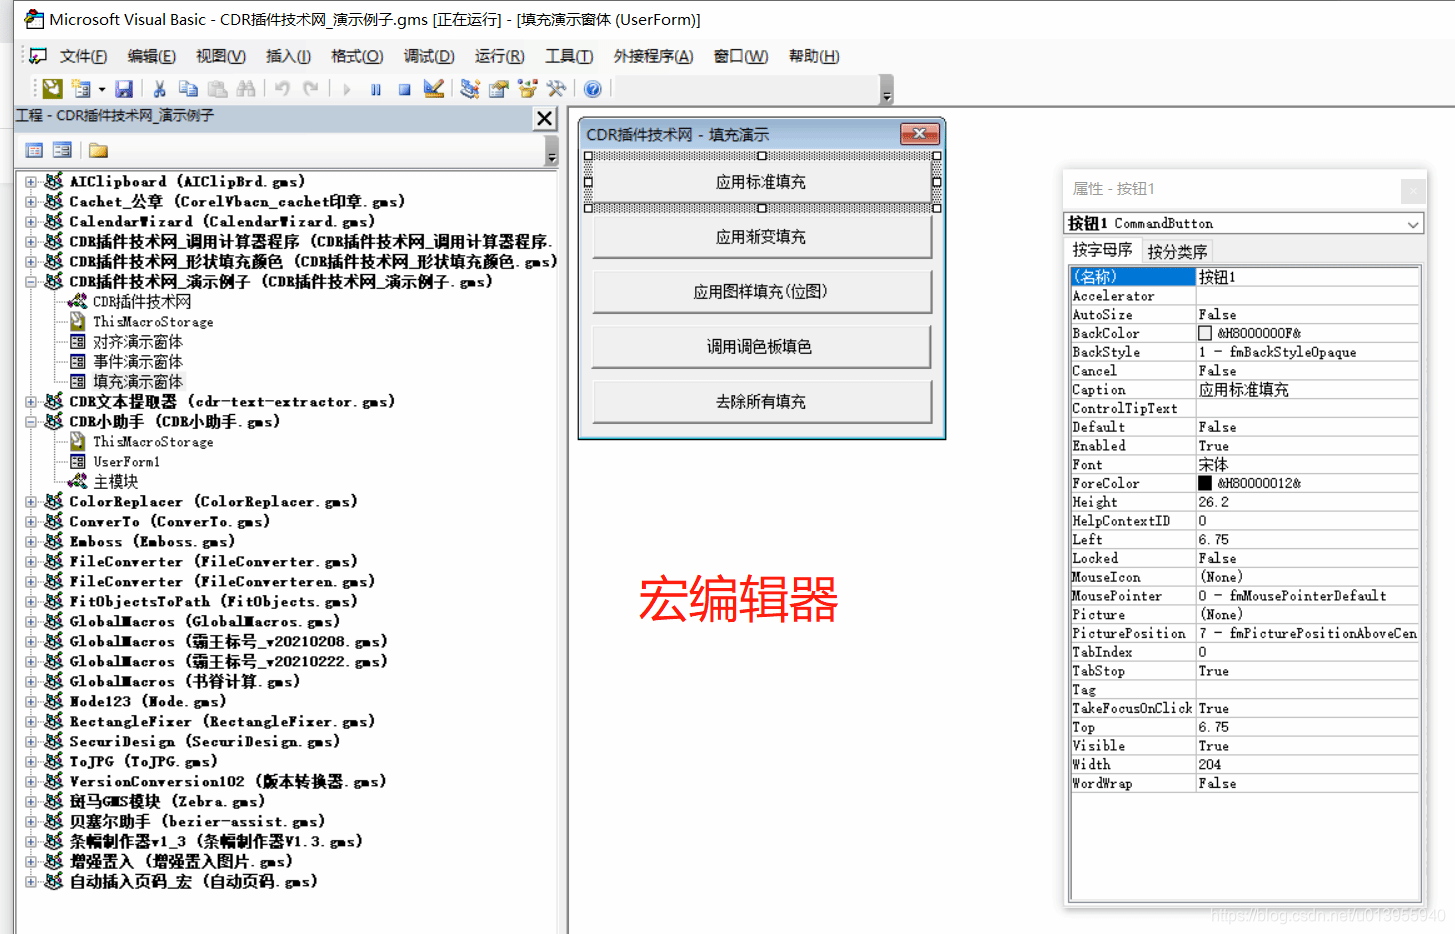
Task: Switch to the 按分类序 properties tab
Action: [x=1176, y=250]
